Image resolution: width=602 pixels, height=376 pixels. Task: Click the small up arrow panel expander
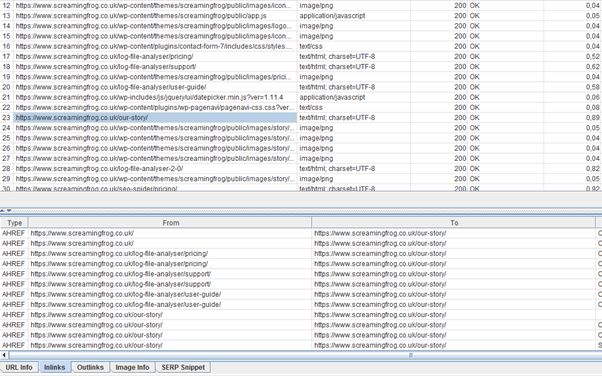pyautogui.click(x=2, y=210)
